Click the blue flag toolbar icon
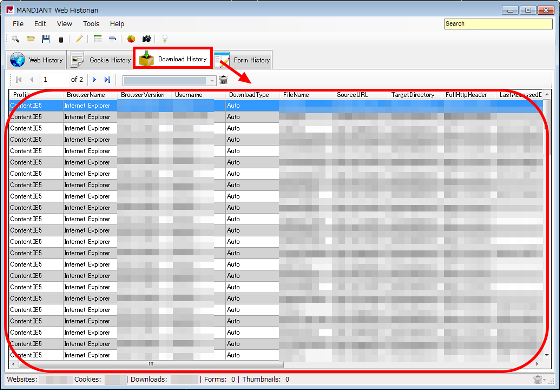 112,39
